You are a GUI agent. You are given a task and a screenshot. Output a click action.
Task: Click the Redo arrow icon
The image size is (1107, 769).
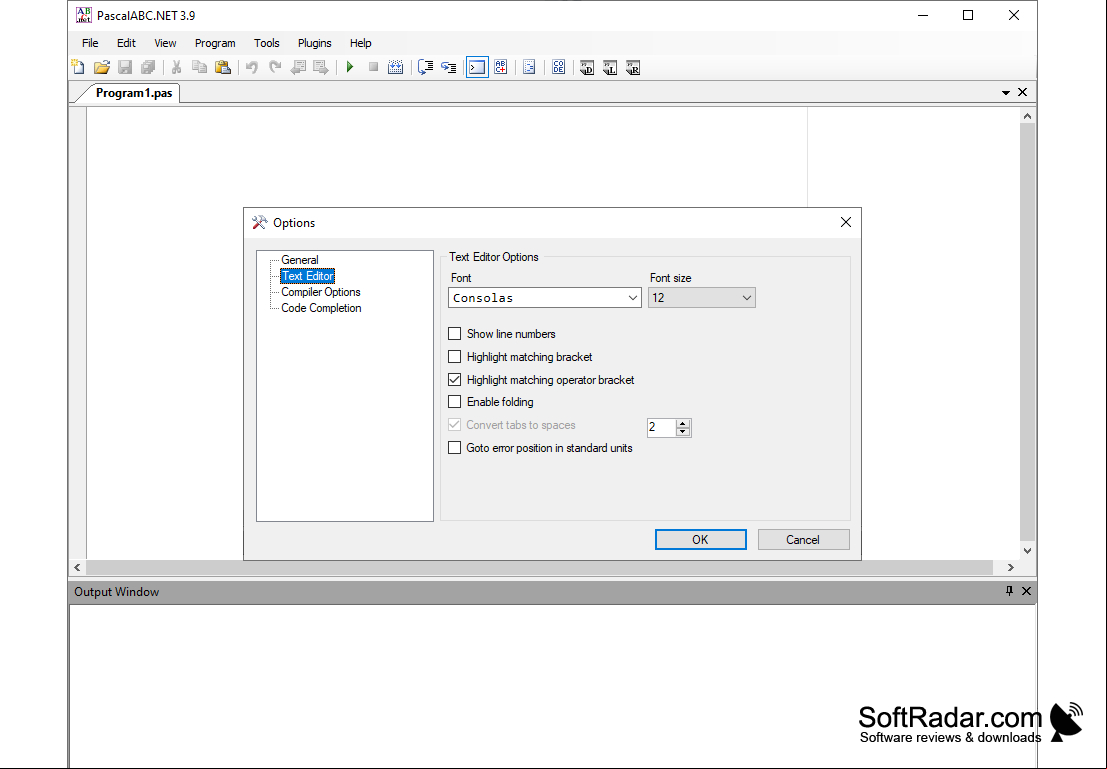[x=275, y=67]
